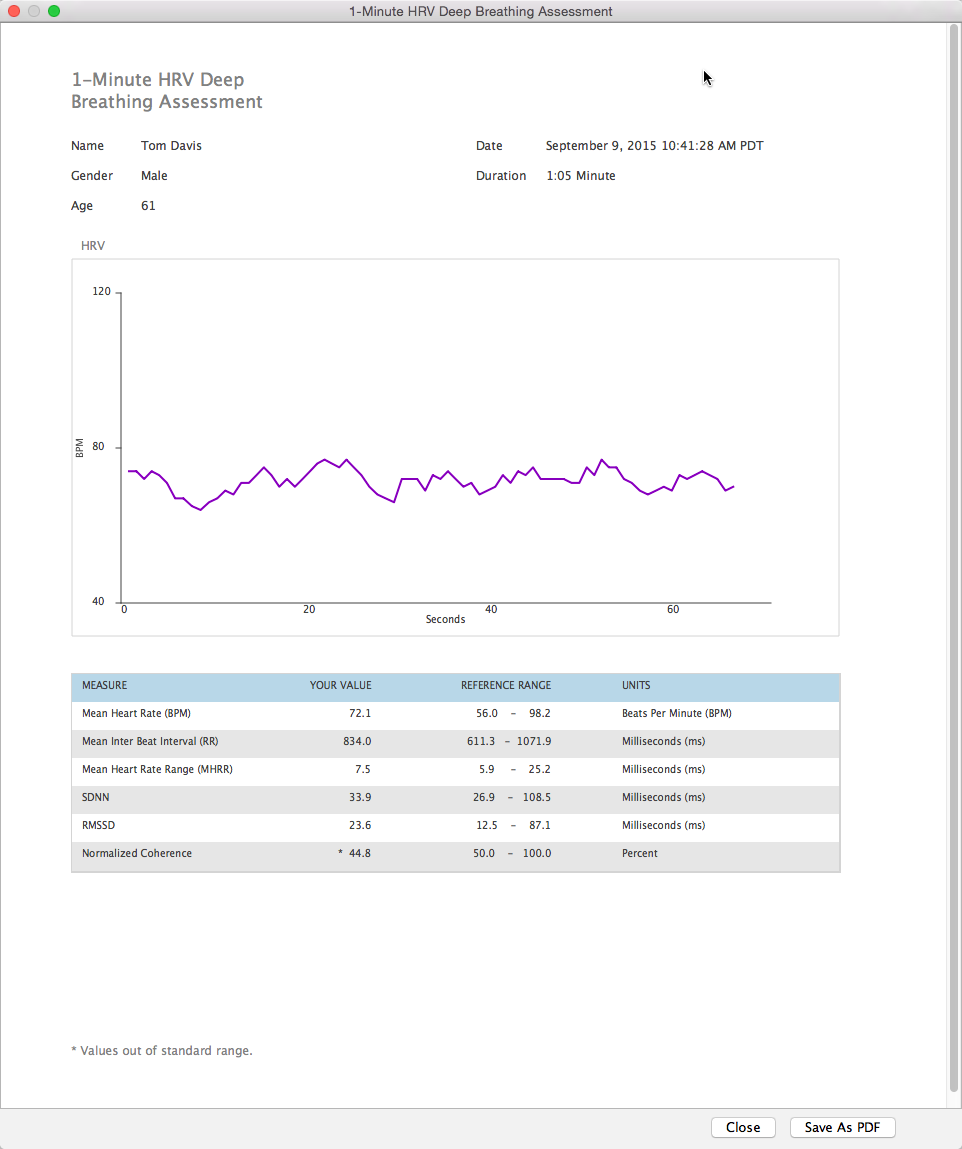This screenshot has height=1149, width=962.
Task: Click the REFERENCE RANGE column header
Action: [x=506, y=685]
